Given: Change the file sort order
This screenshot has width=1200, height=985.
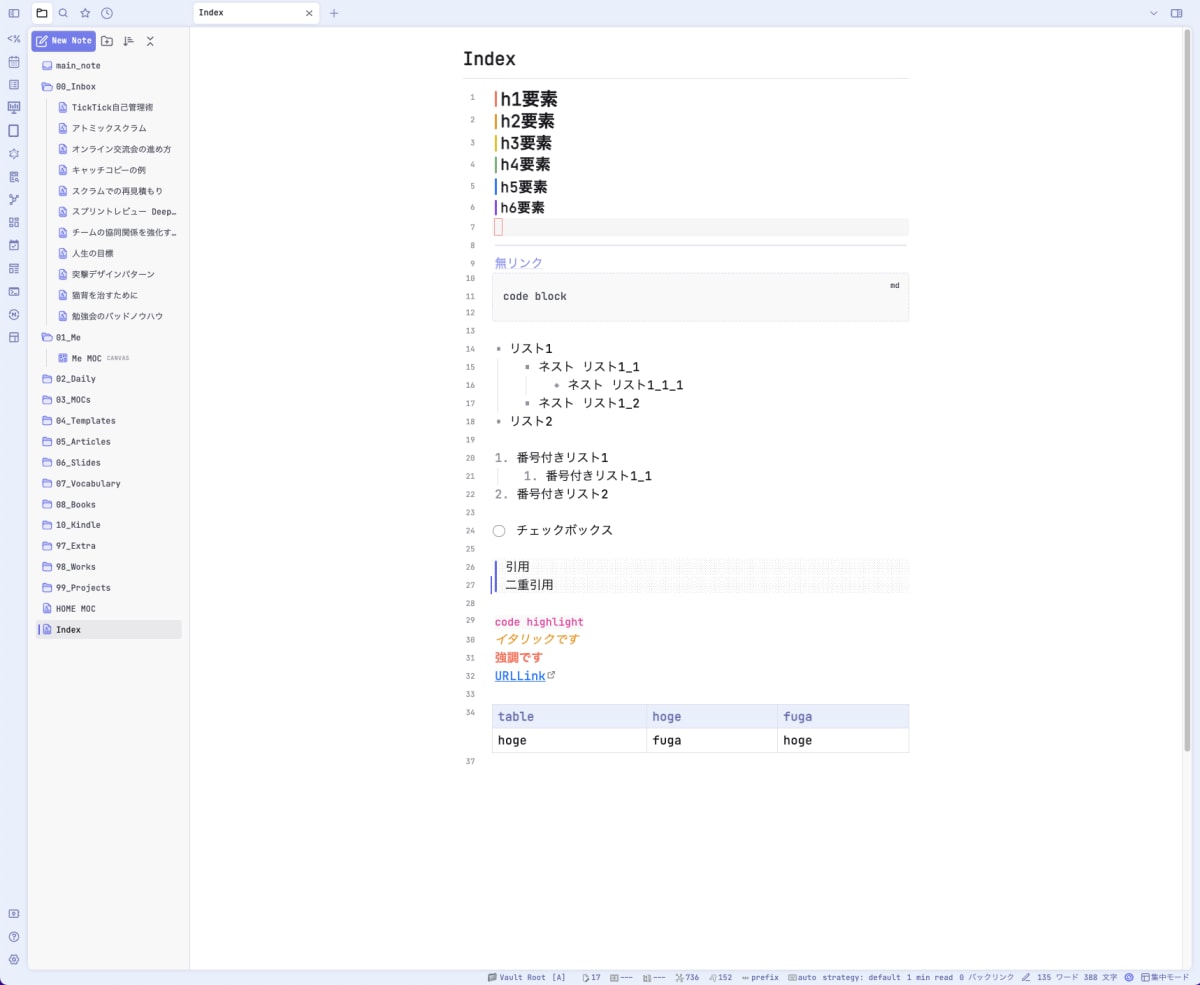Looking at the screenshot, I should pos(128,41).
